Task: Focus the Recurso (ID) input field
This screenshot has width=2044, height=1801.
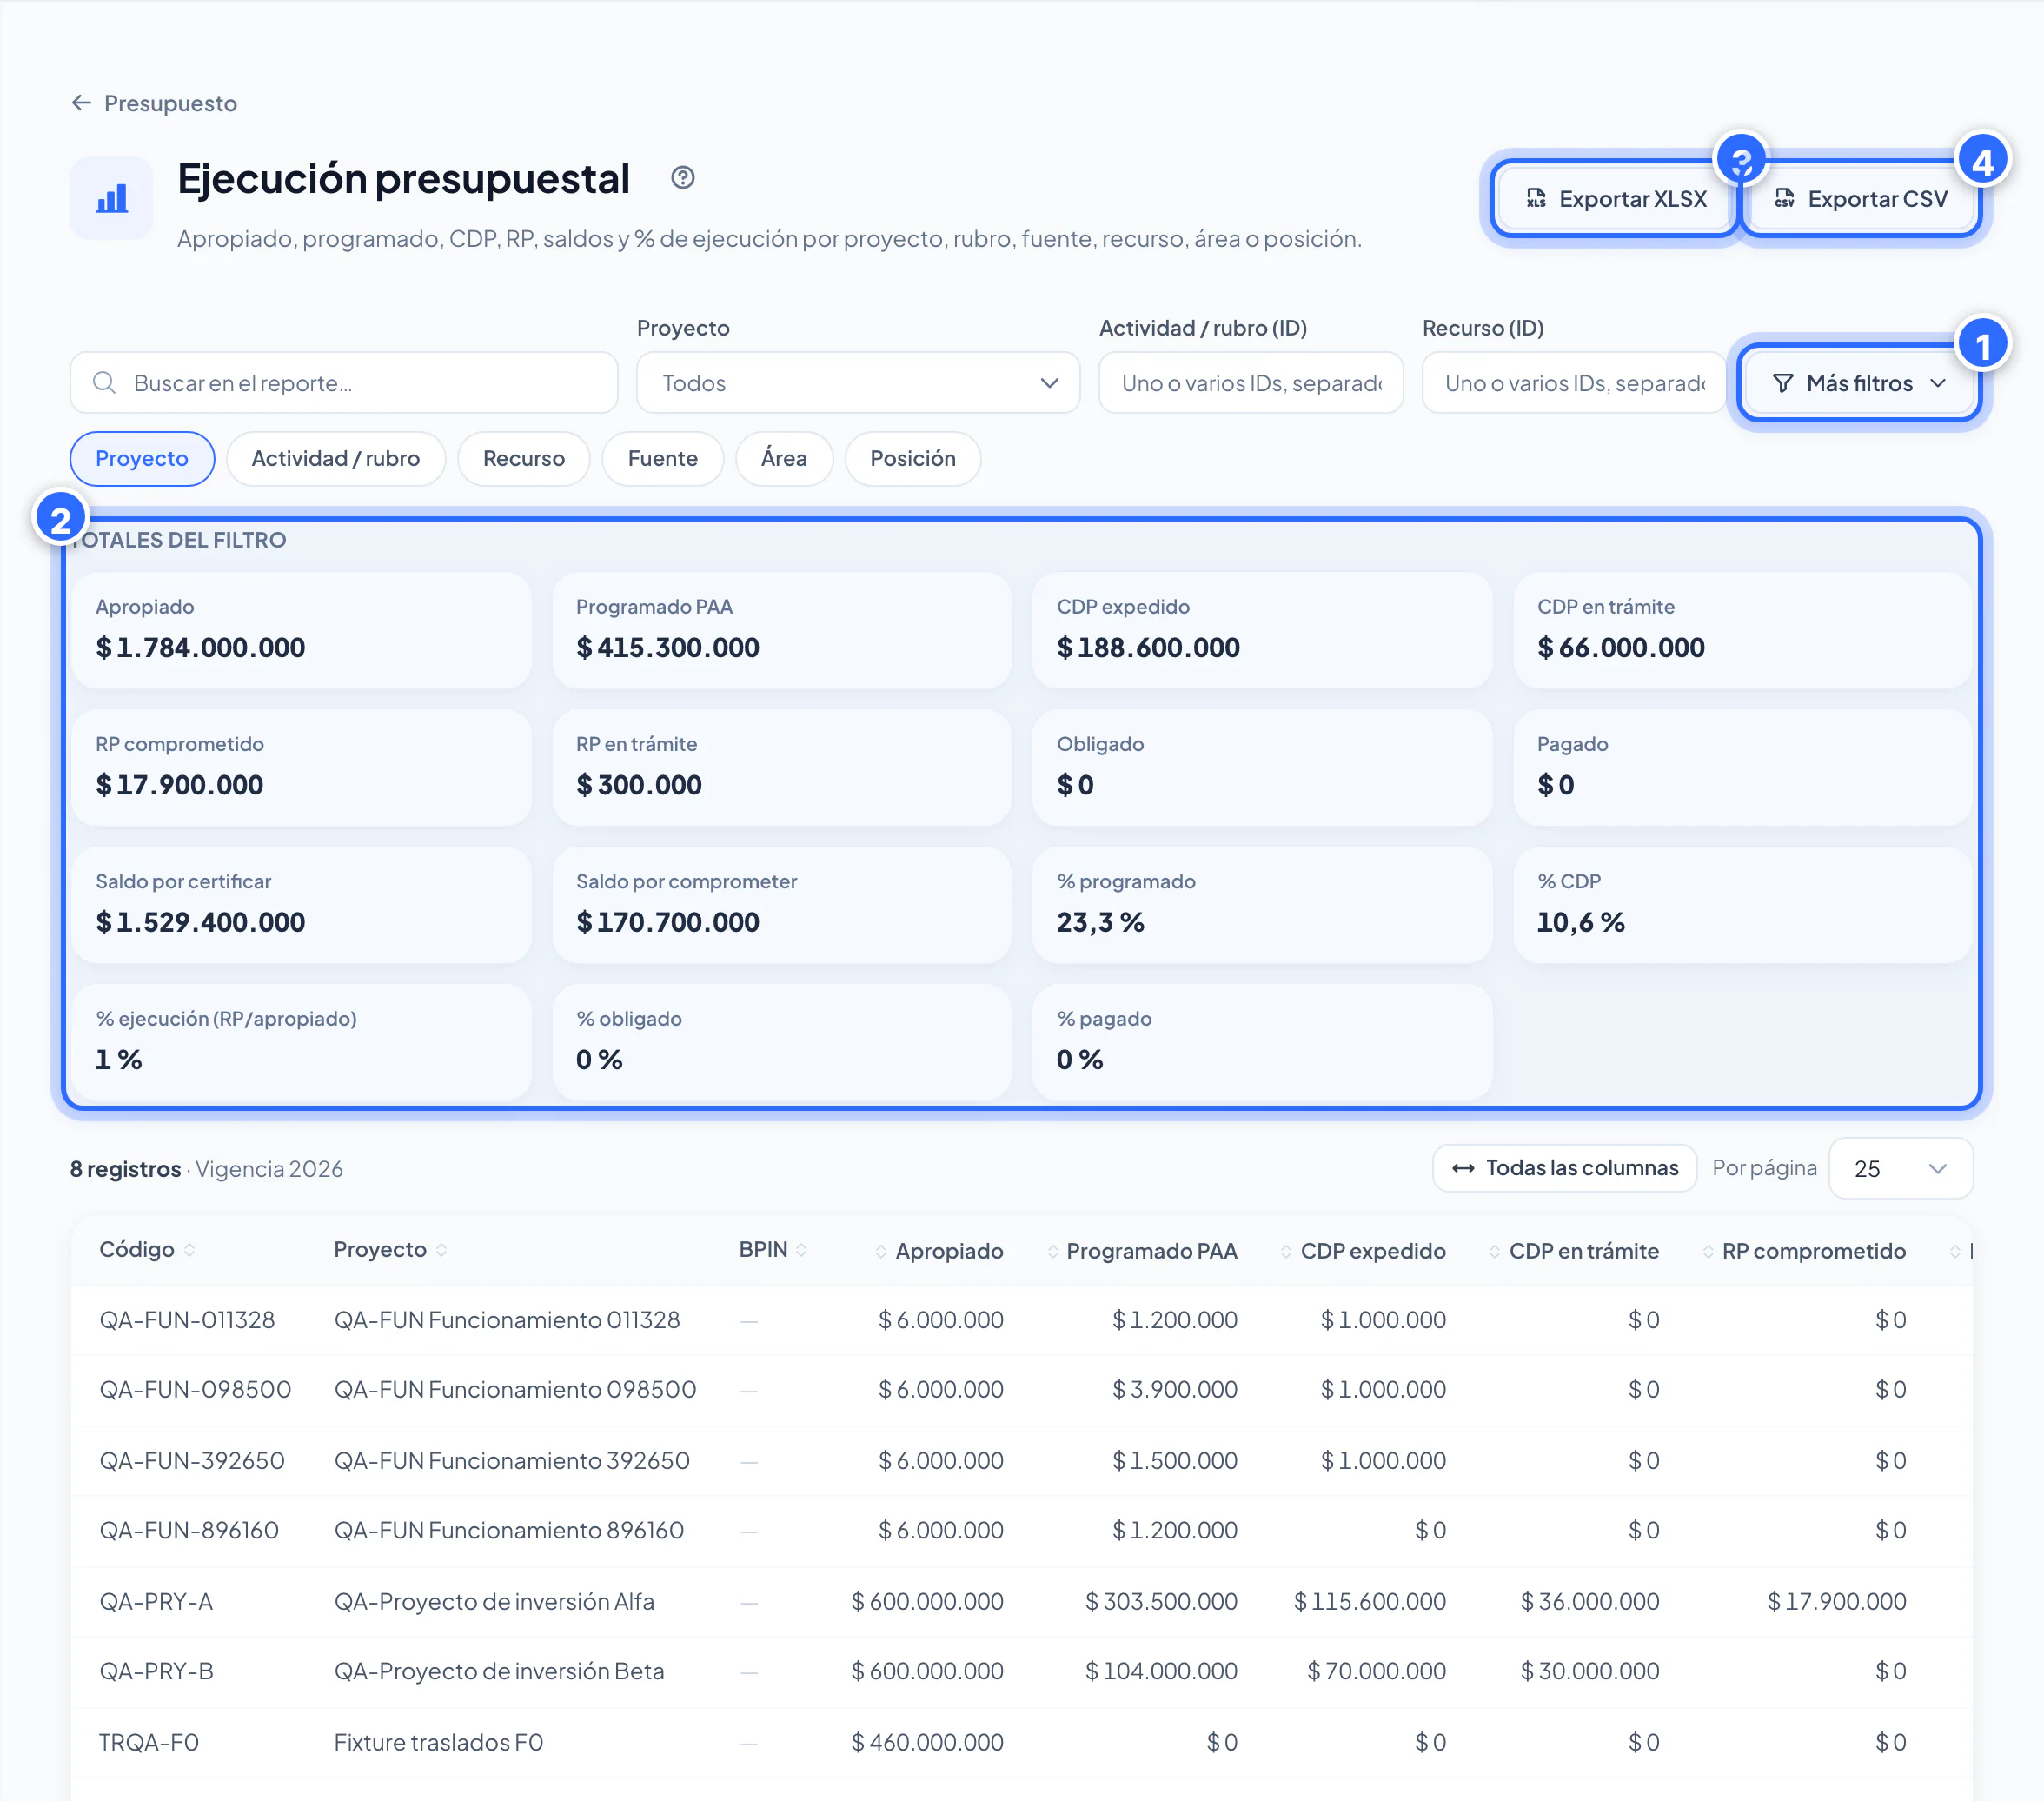Action: point(1574,383)
